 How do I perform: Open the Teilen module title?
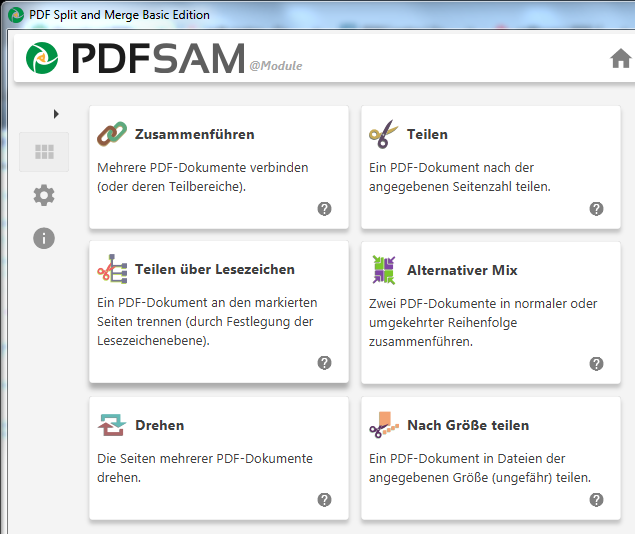427,134
